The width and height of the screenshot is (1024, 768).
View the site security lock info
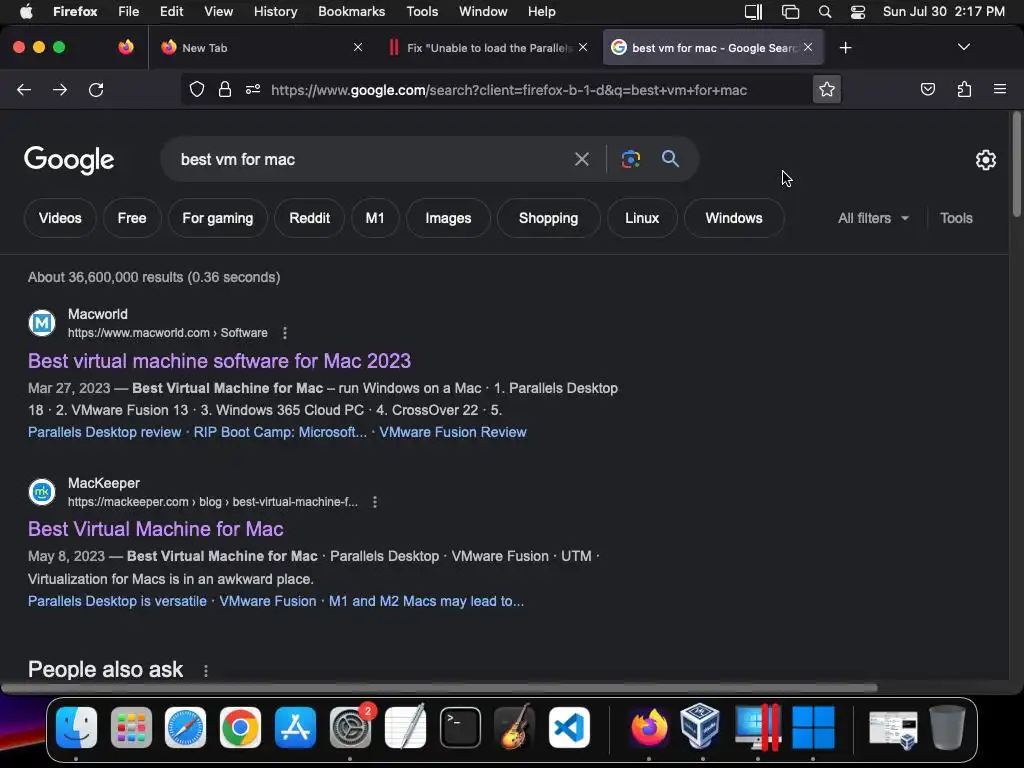[x=225, y=89]
